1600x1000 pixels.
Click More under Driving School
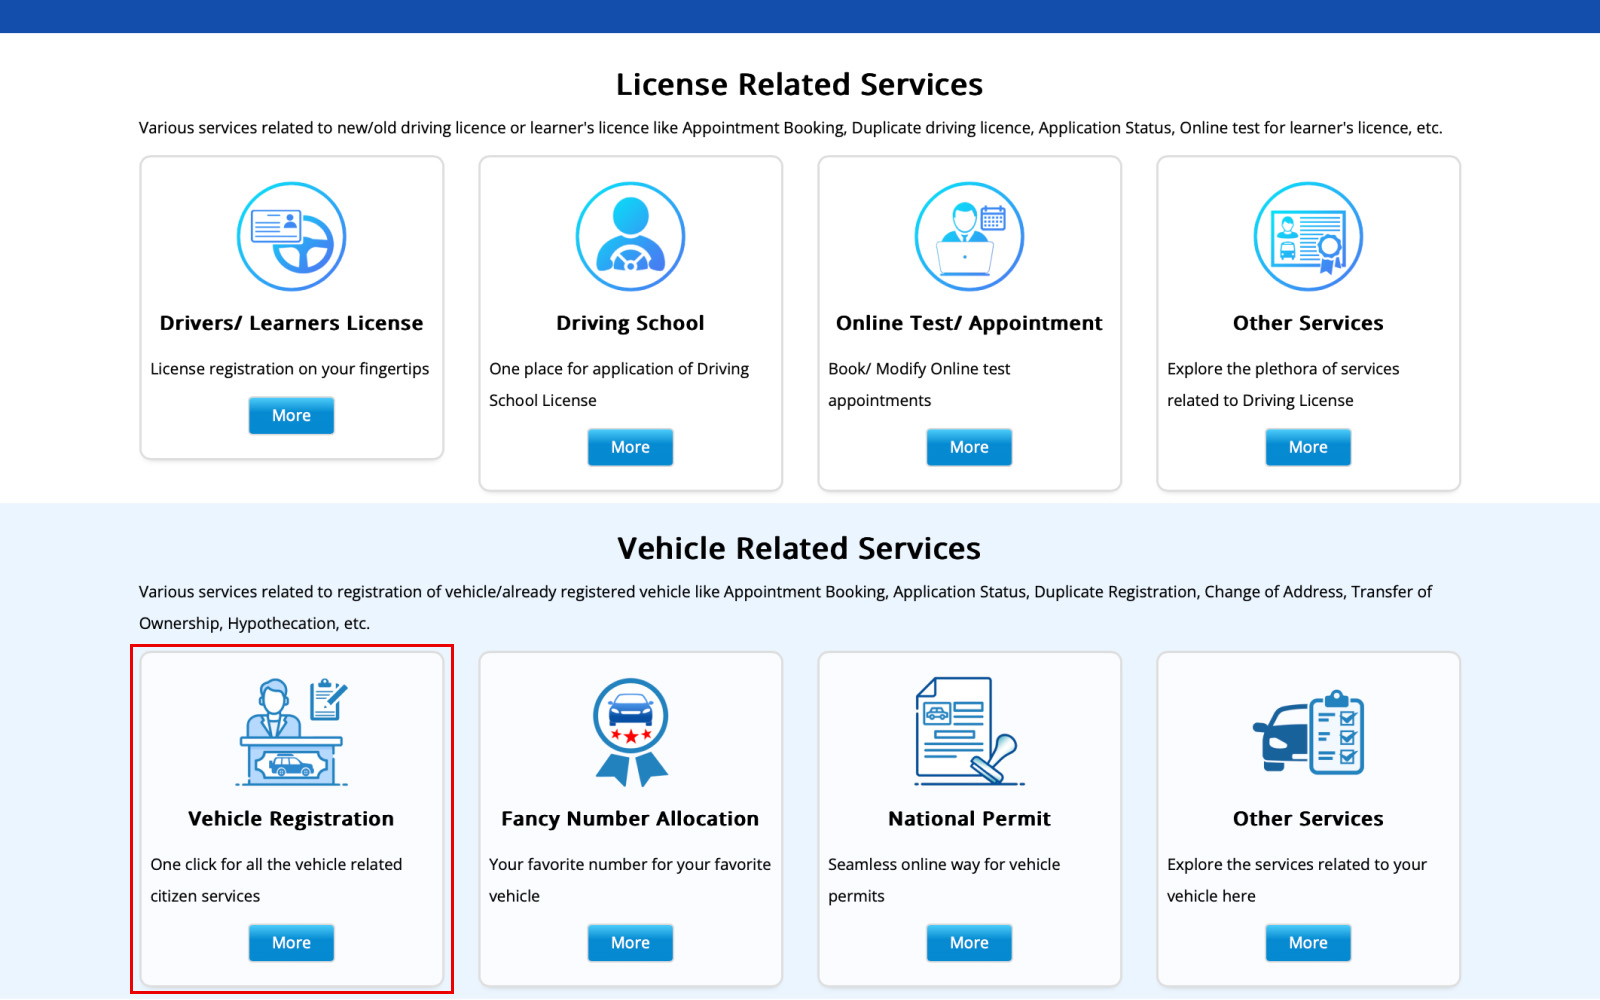[x=630, y=447]
